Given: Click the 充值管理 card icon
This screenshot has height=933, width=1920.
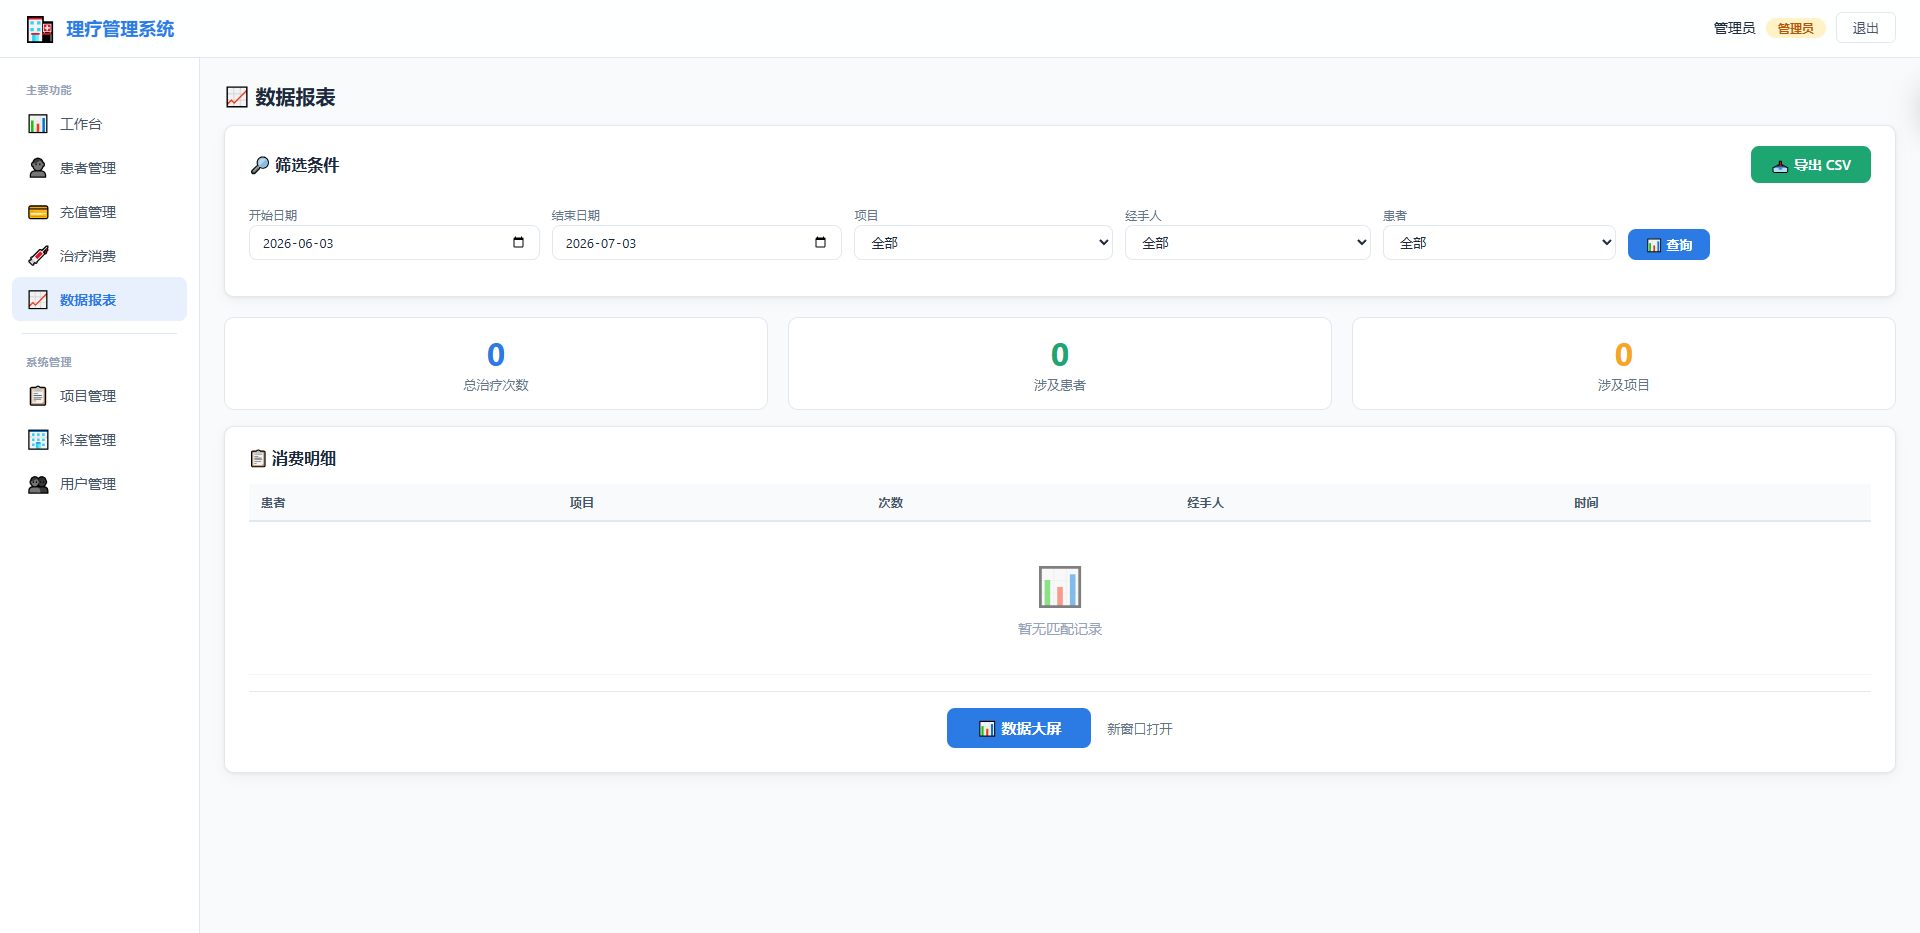Looking at the screenshot, I should click(38, 212).
